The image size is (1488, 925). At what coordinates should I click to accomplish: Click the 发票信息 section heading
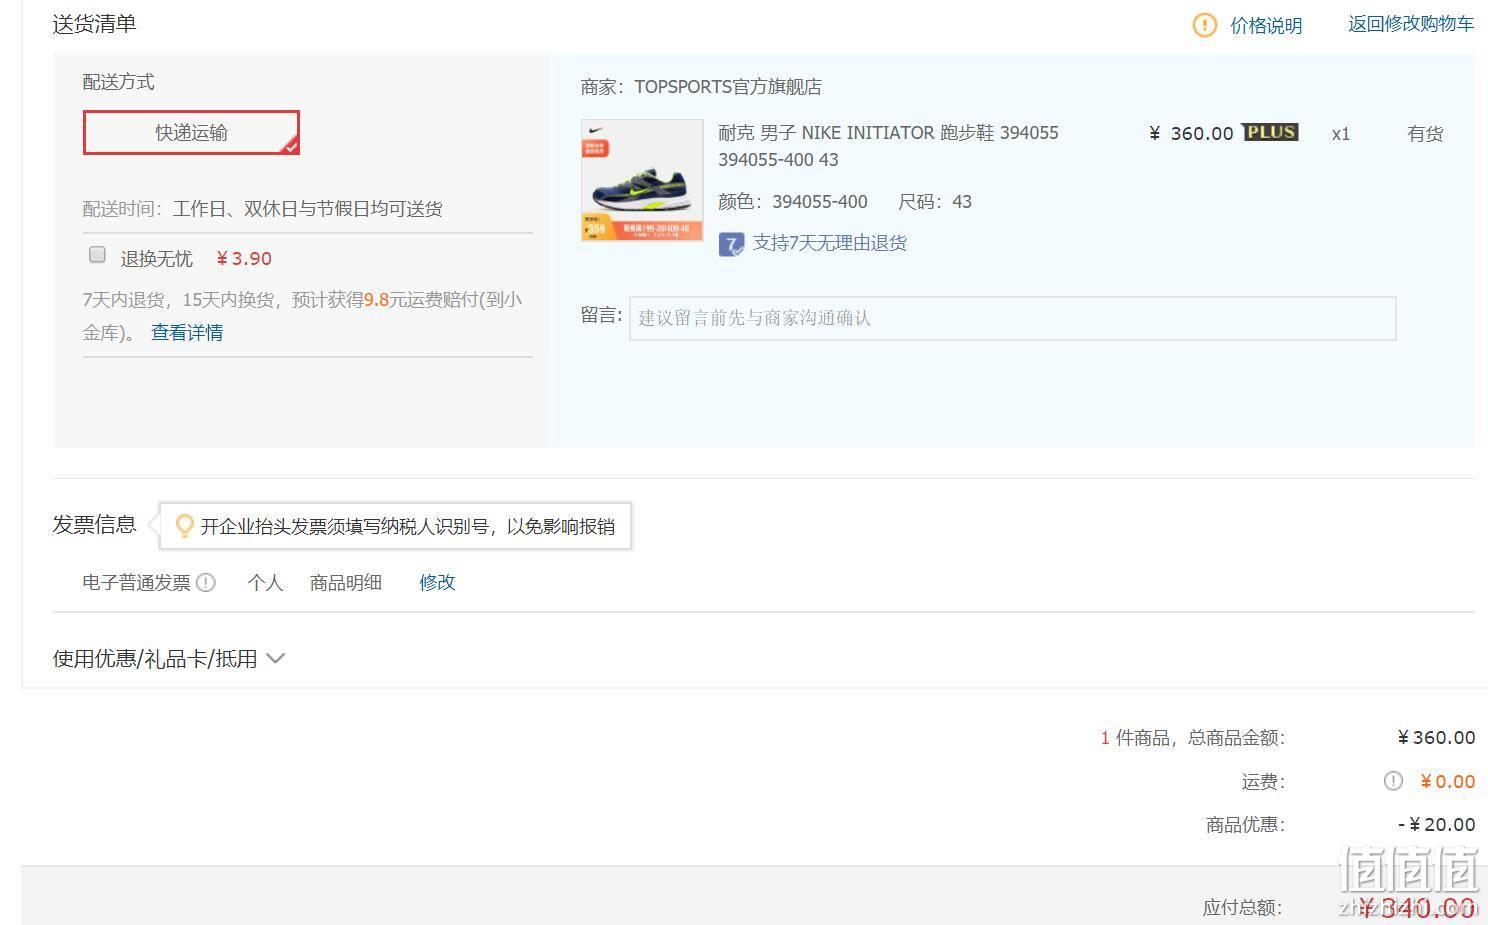[x=94, y=525]
